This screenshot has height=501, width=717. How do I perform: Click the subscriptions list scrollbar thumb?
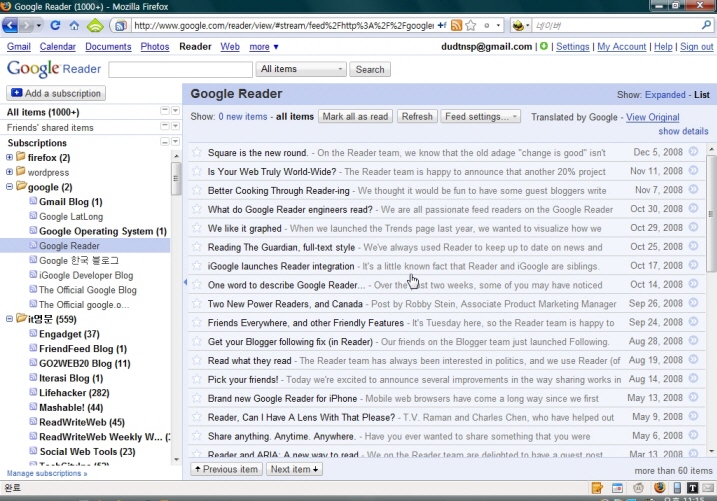pyautogui.click(x=175, y=178)
